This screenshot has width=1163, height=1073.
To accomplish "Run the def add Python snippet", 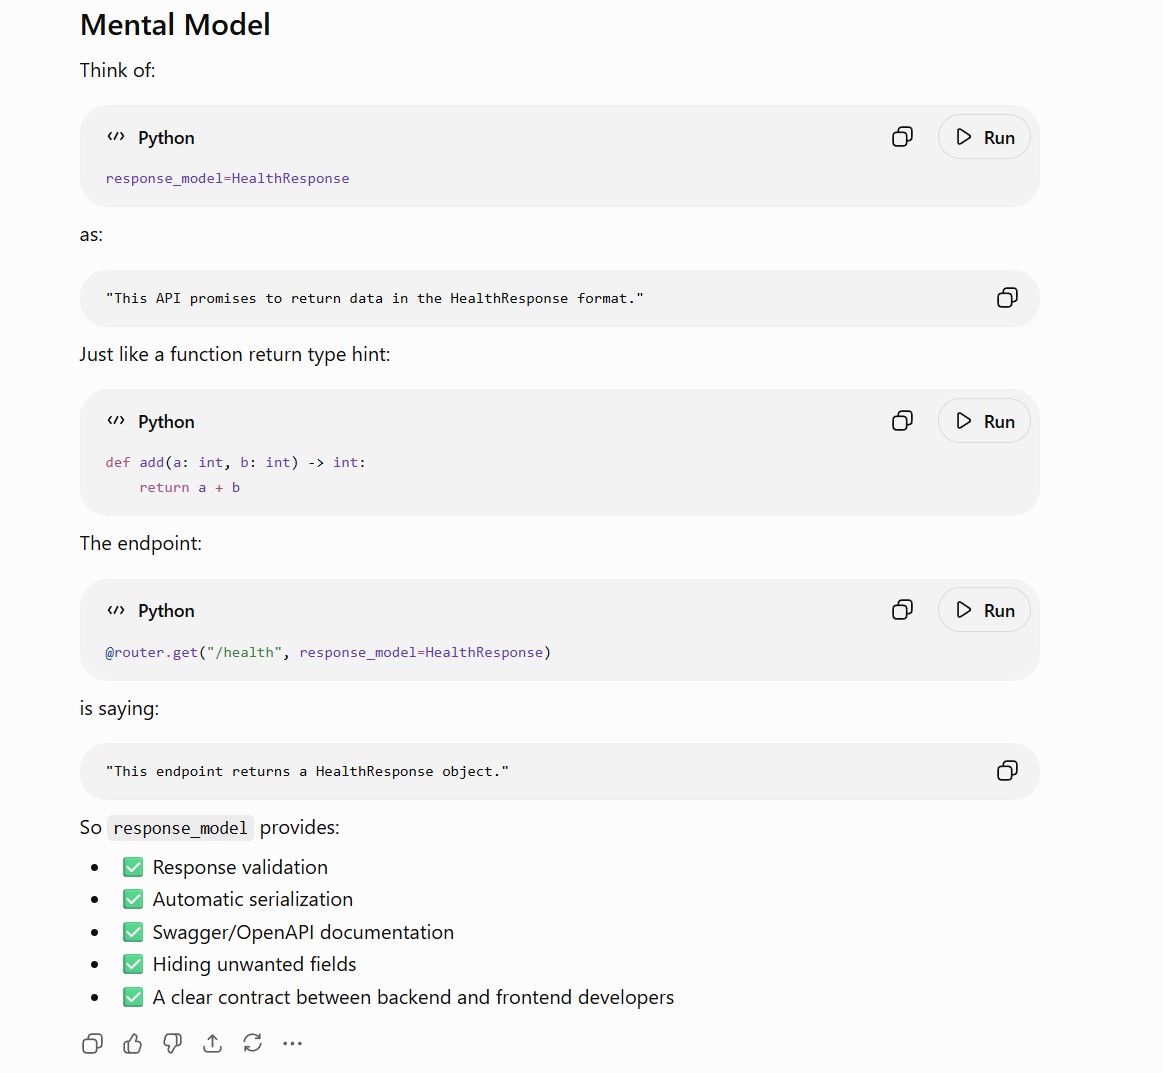I will coord(984,421).
